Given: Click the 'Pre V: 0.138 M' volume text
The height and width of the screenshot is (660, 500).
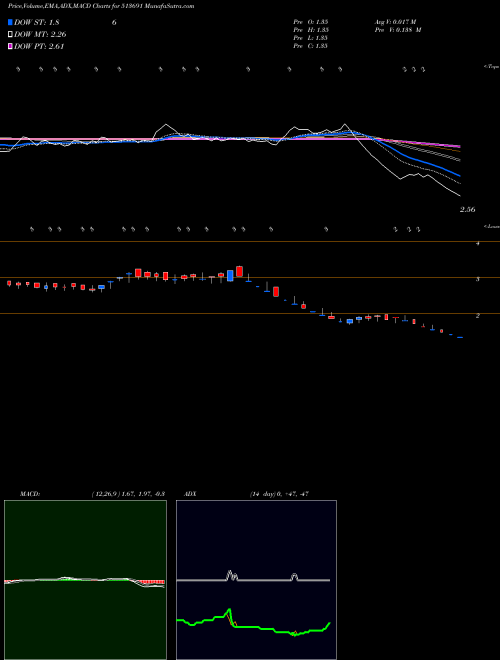Looking at the screenshot, I should pyautogui.click(x=398, y=30).
